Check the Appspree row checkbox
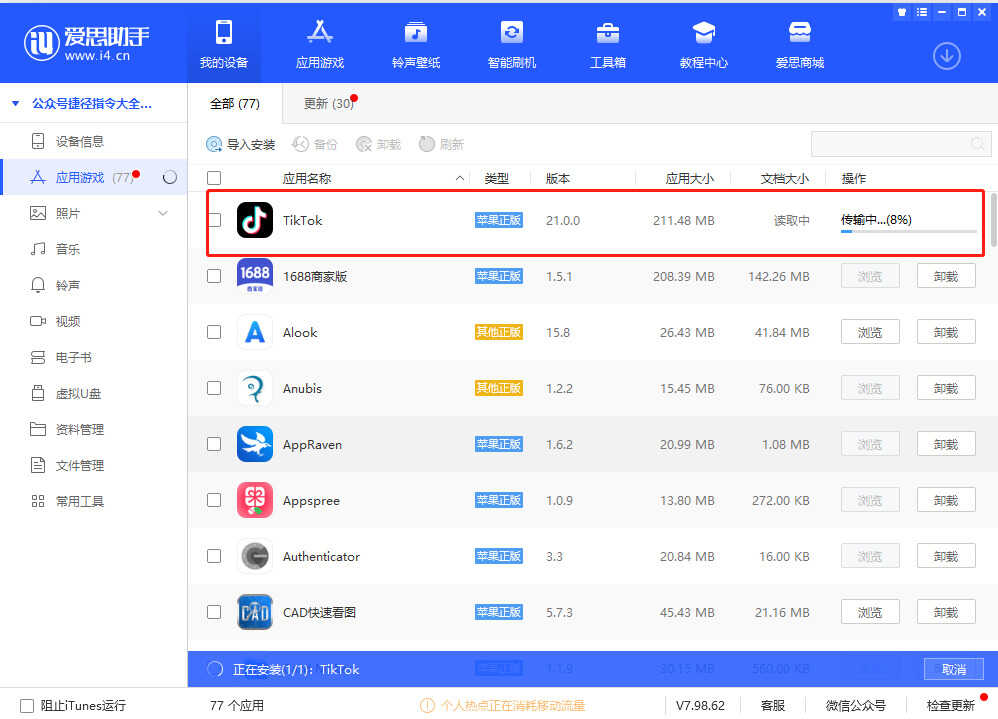 (214, 500)
